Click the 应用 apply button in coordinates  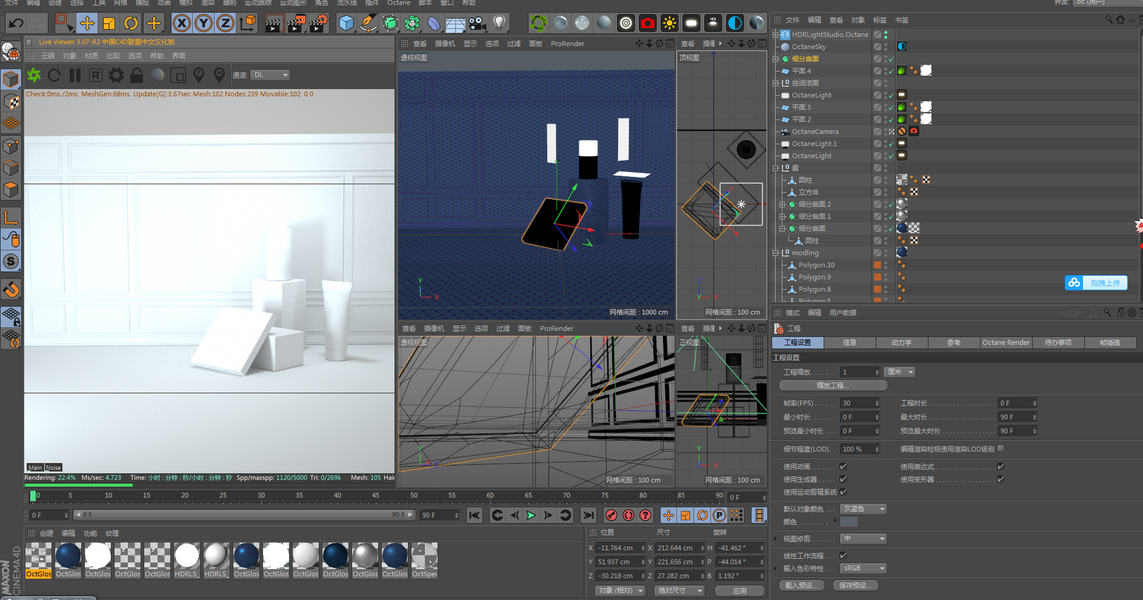(739, 591)
